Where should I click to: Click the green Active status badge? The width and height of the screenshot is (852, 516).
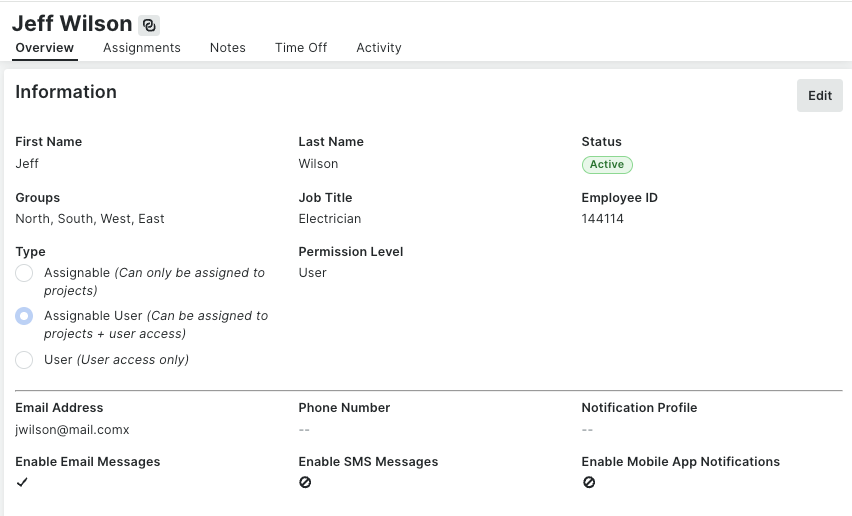click(x=607, y=165)
